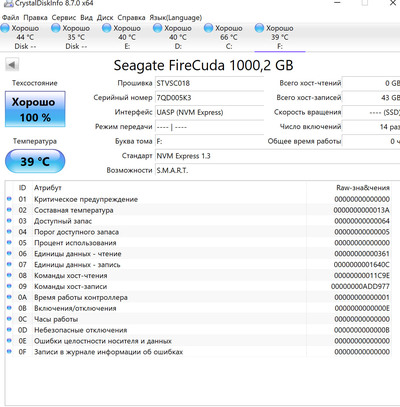The height and width of the screenshot is (407, 400).
Task: Select row Составная температура
Action: (198, 210)
